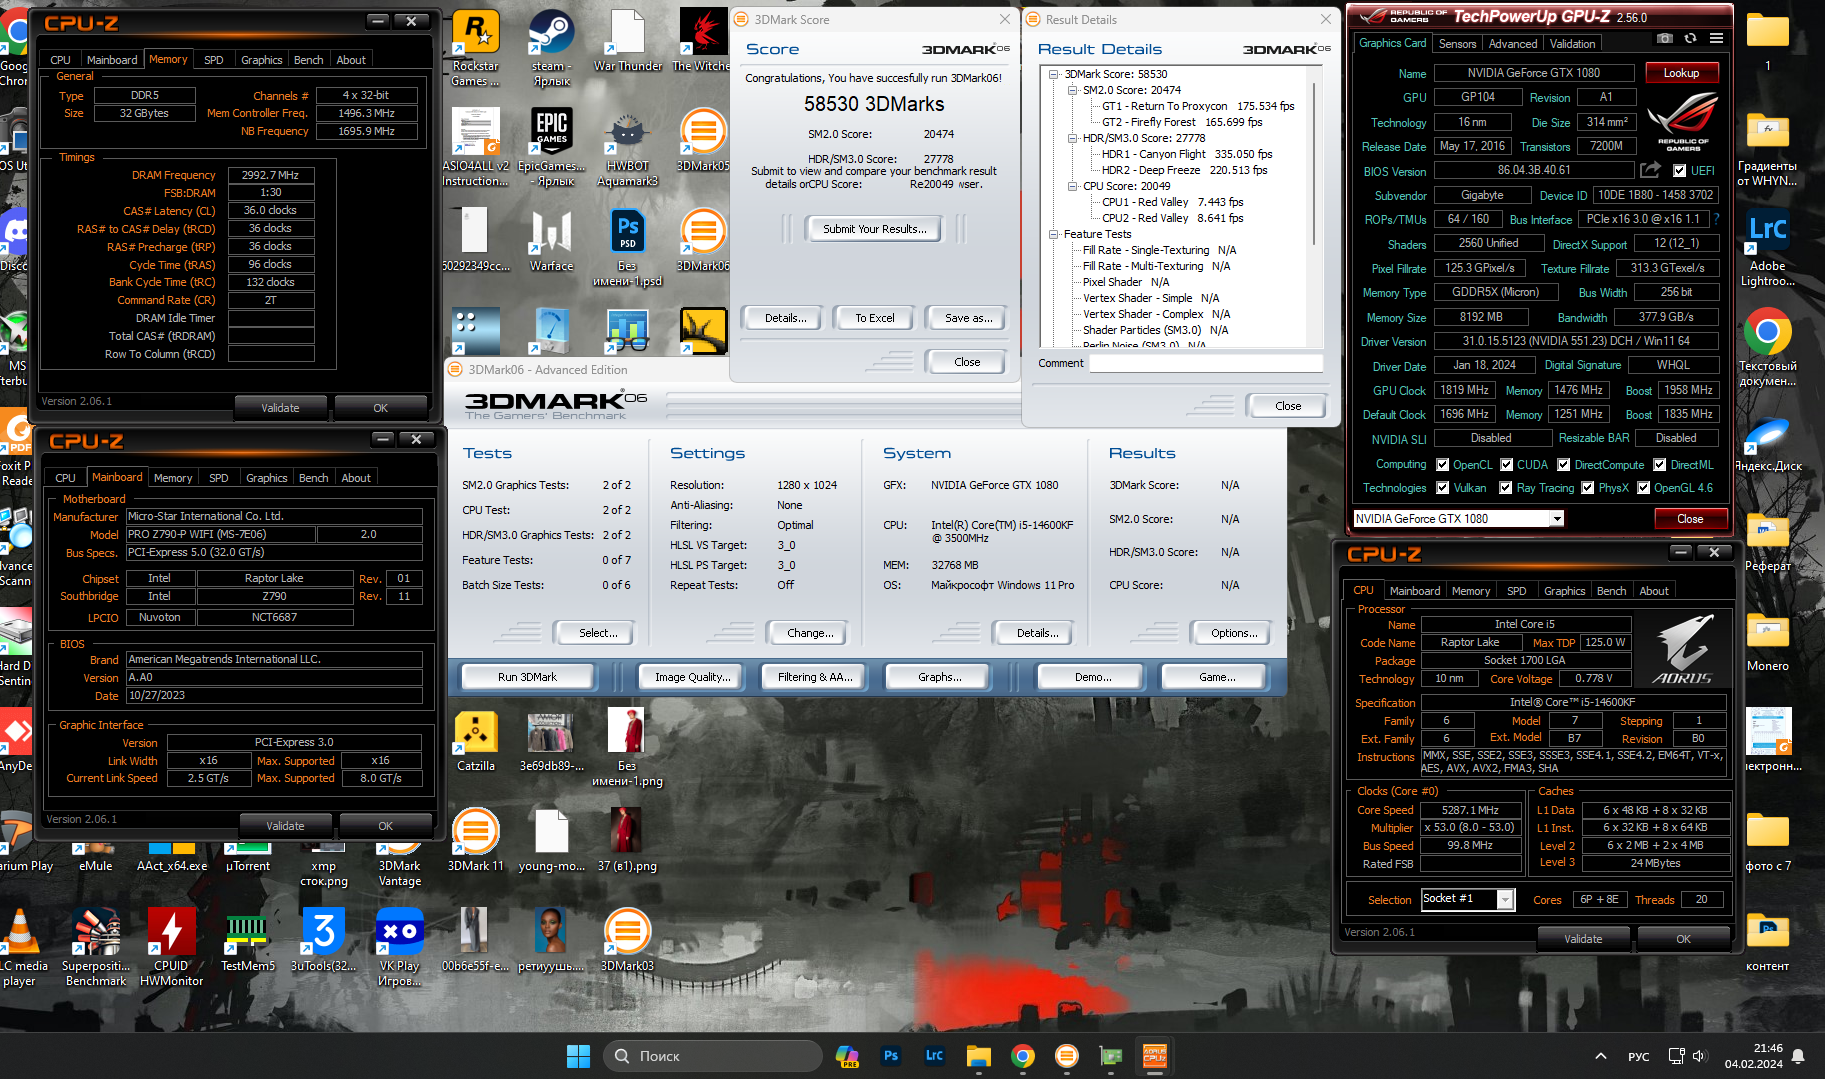Open the War Thunder desktop icon
Screen dimensions: 1825x1079
[x=628, y=40]
